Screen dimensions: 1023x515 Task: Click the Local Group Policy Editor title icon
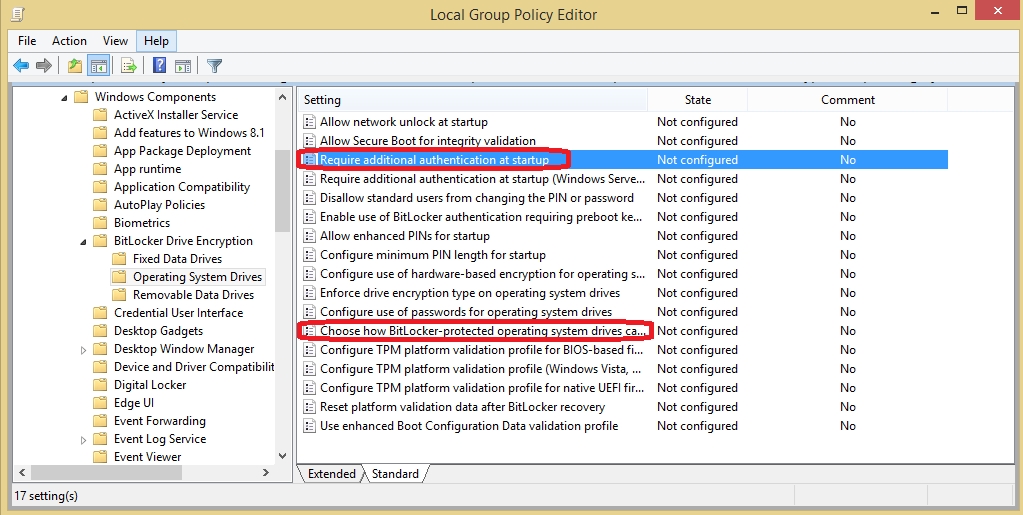pos(18,14)
